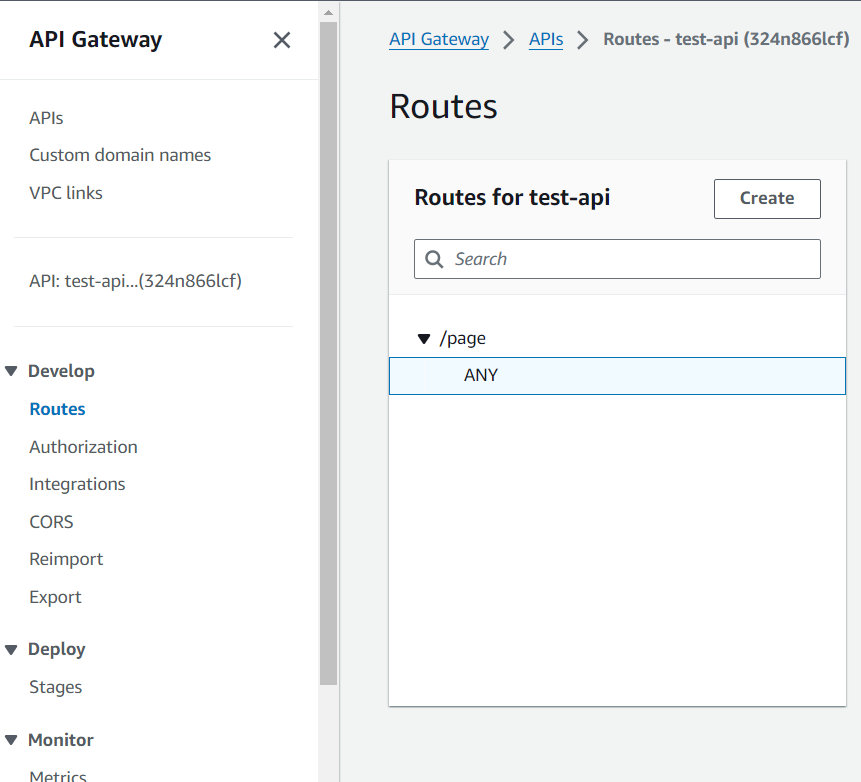Close the API Gateway side panel
The width and height of the screenshot is (861, 782).
(x=282, y=40)
